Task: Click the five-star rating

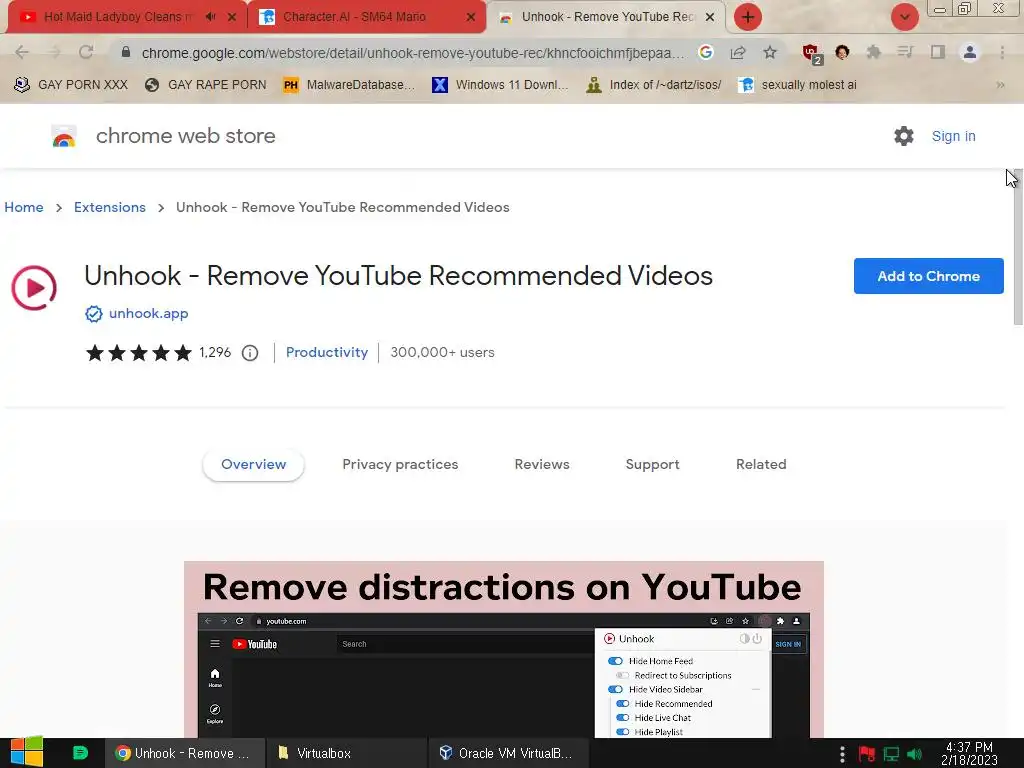Action: (x=138, y=353)
